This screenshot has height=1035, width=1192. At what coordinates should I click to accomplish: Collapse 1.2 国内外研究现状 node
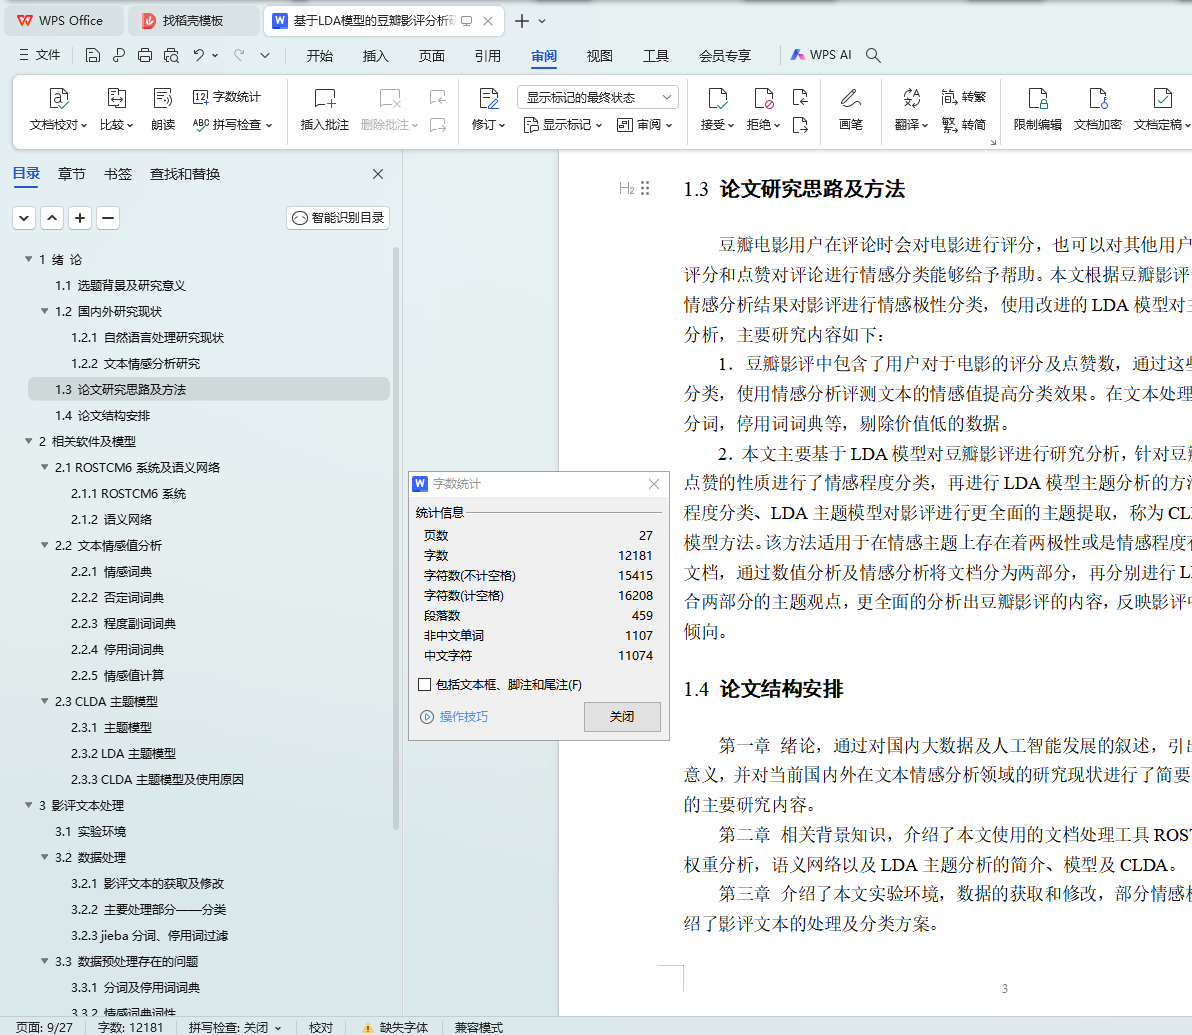click(x=44, y=311)
